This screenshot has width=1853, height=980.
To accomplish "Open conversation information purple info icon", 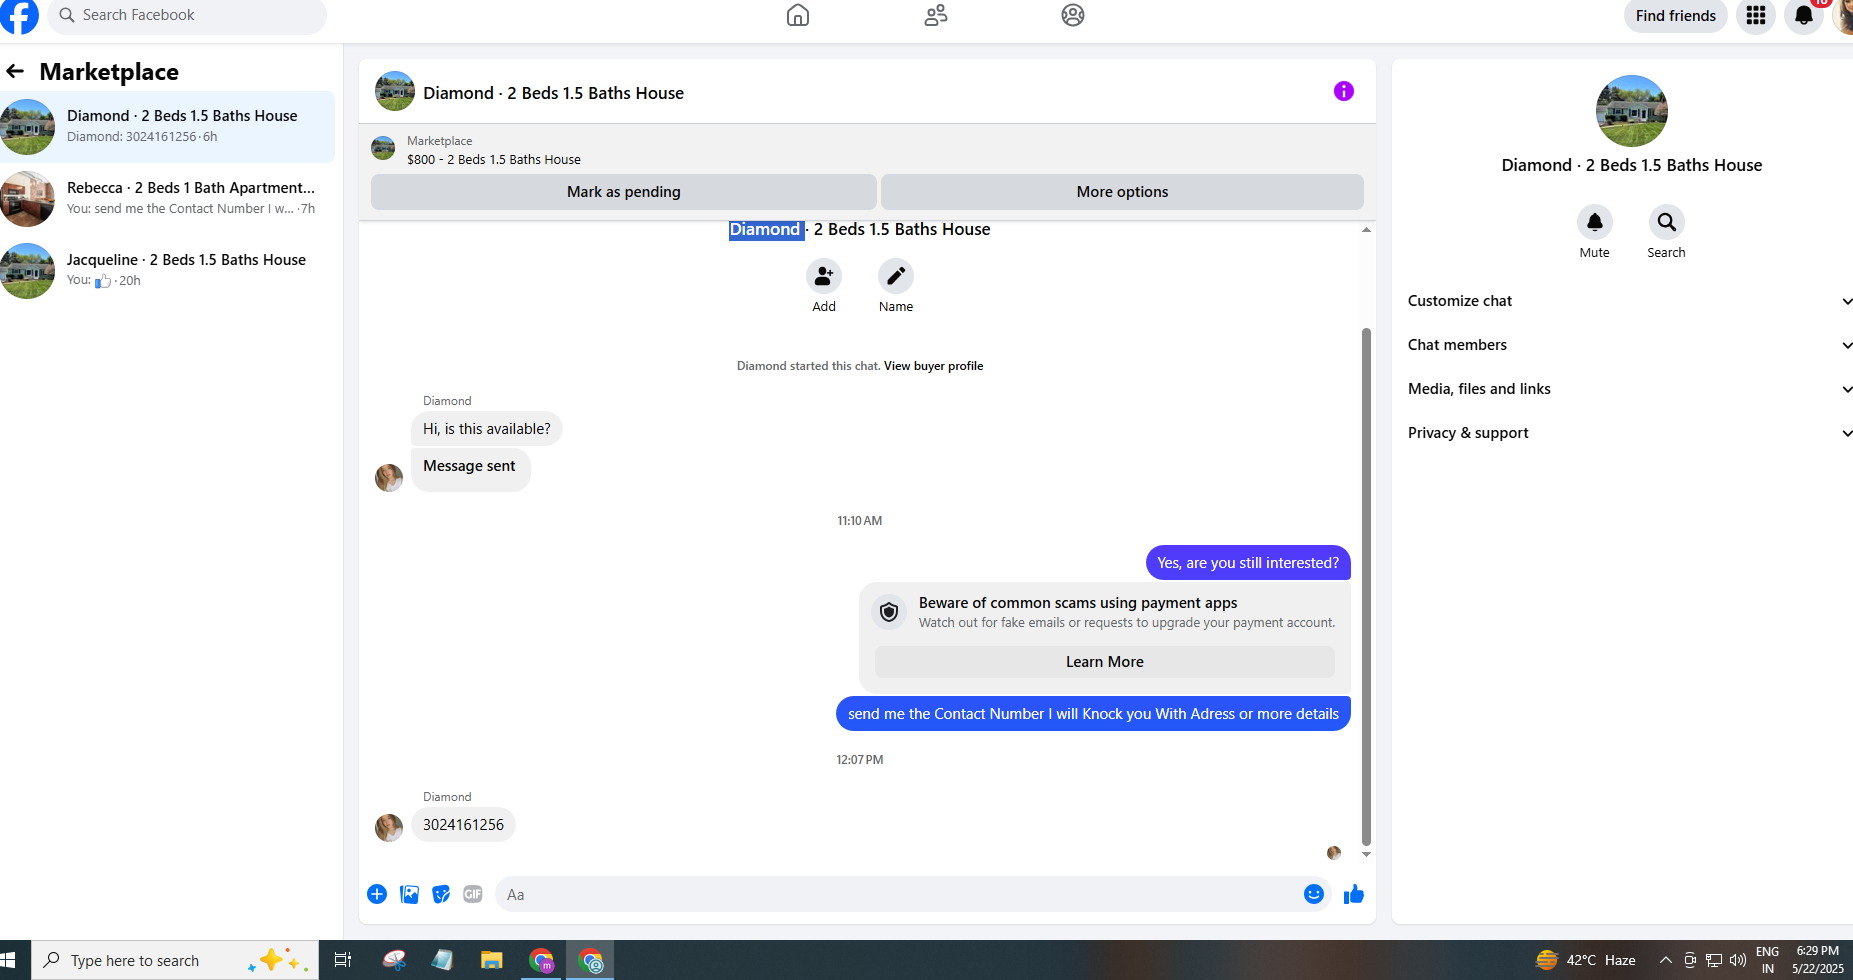I will pos(1344,91).
